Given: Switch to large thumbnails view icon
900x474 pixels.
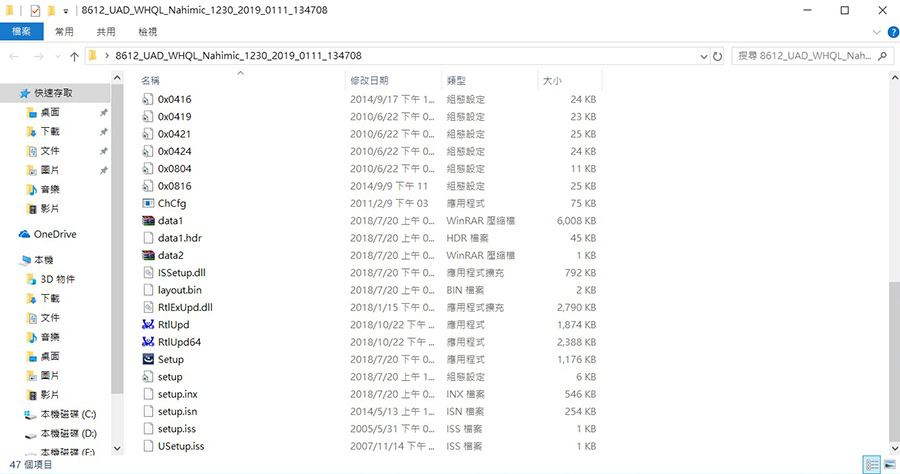Looking at the screenshot, I should pos(889,464).
